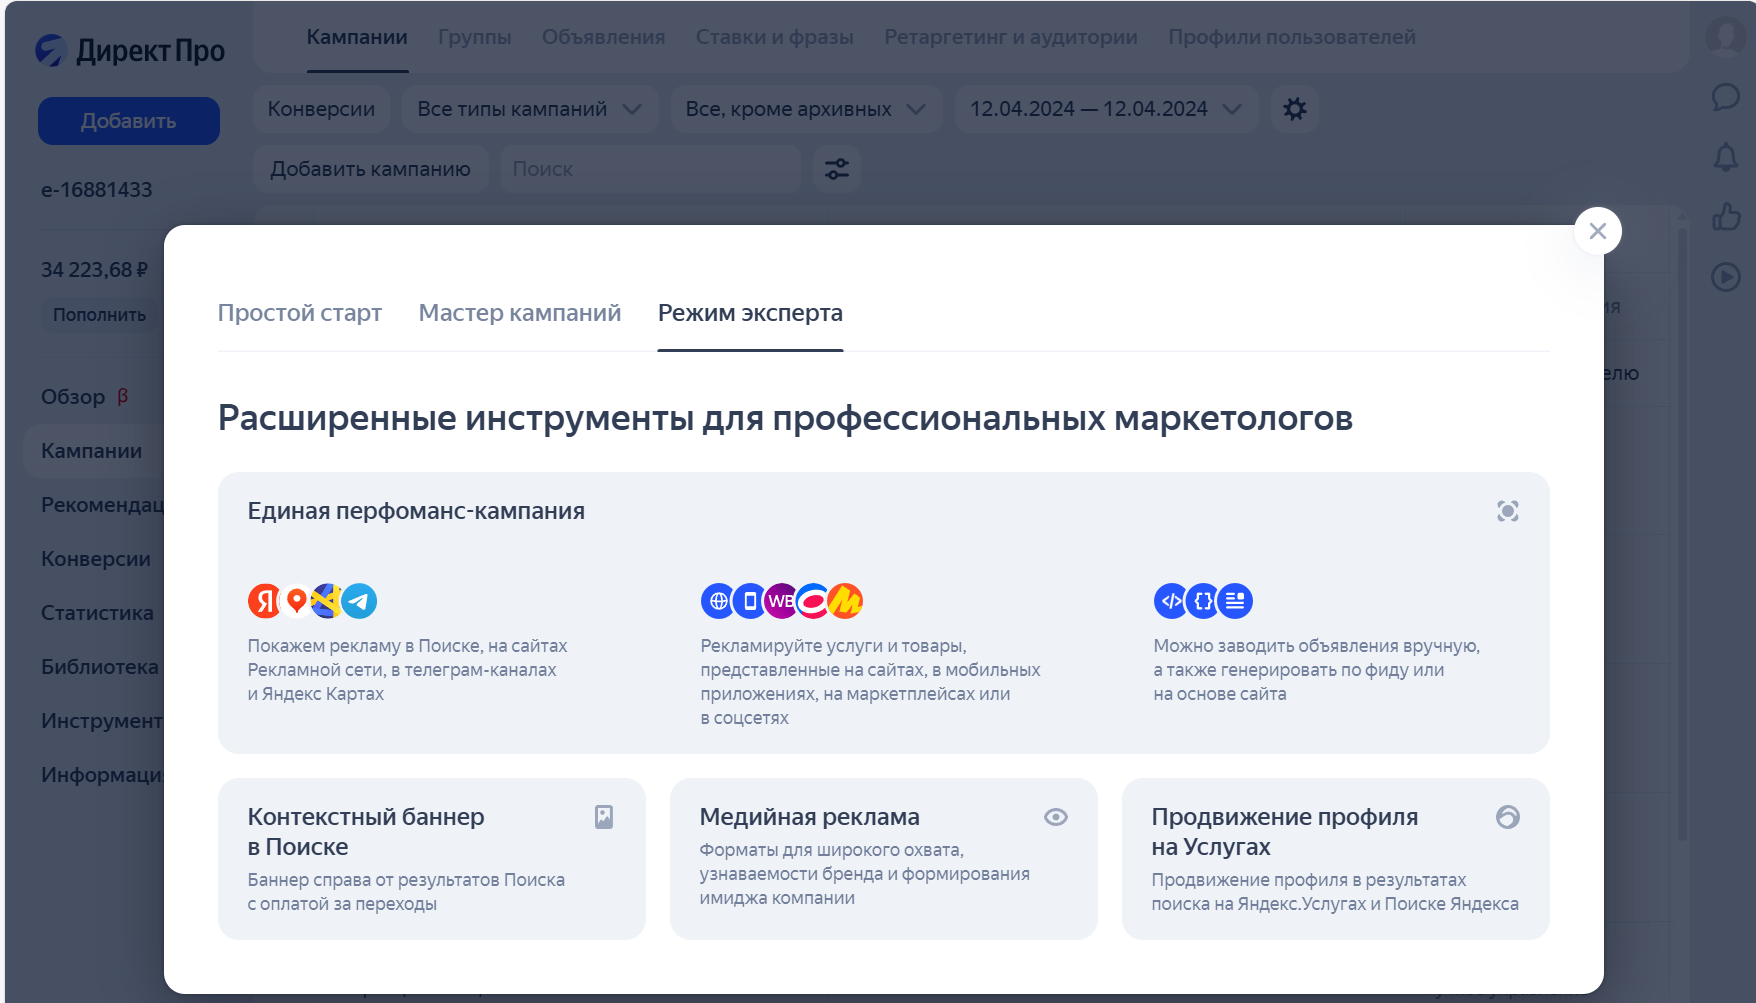
Task: Open Обзор in the sidebar
Action: click(x=73, y=397)
